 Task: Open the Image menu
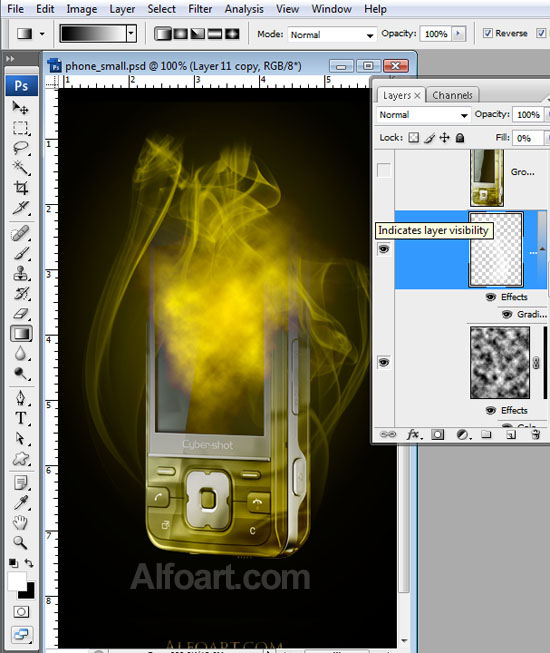(82, 9)
